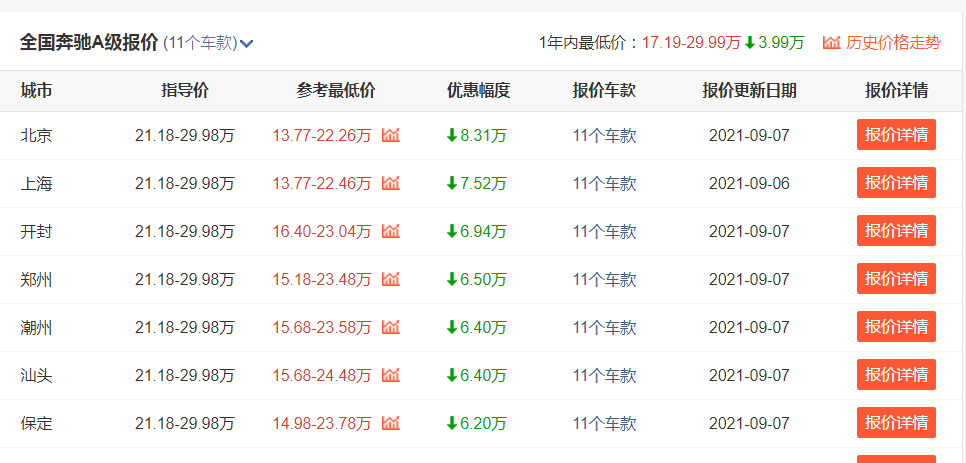The width and height of the screenshot is (966, 463).
Task: Select the lowest price 13.77-22.46万
Action: (x=322, y=183)
